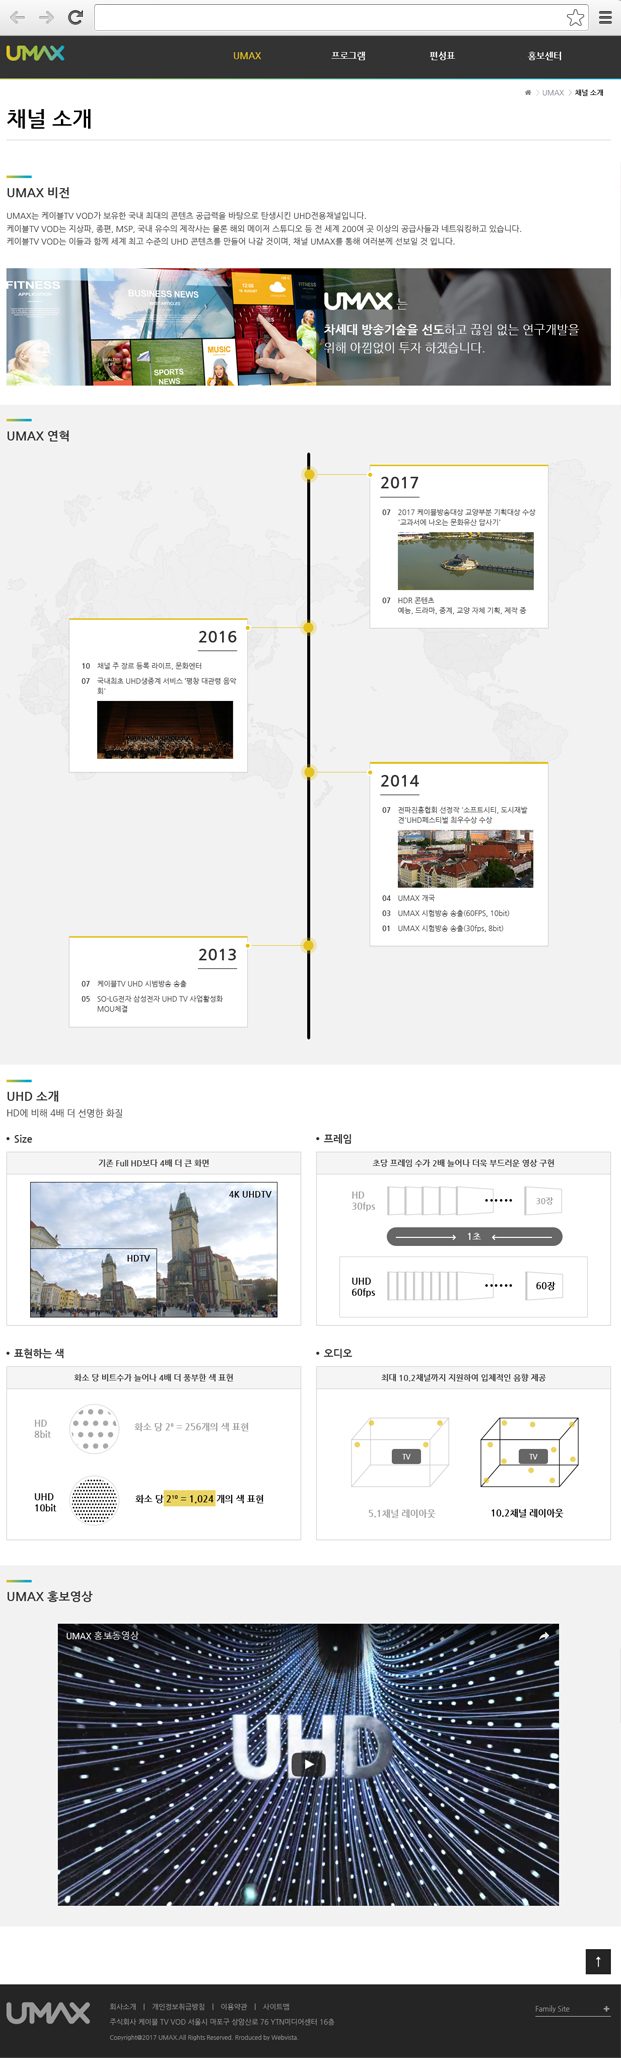Click the highlighted 2¹⁰ = 1,024 text
The width and height of the screenshot is (621, 2058).
[x=190, y=1499]
